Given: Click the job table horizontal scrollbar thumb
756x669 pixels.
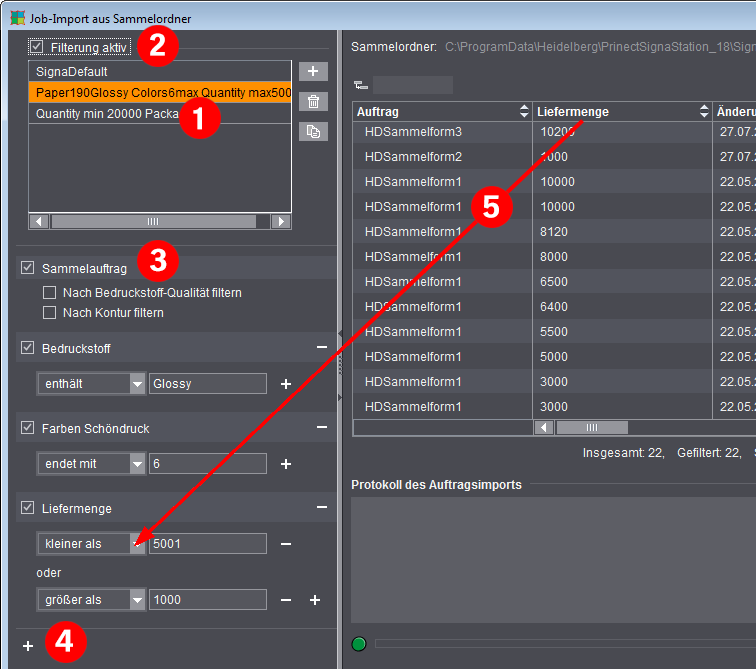Looking at the screenshot, I should (592, 428).
